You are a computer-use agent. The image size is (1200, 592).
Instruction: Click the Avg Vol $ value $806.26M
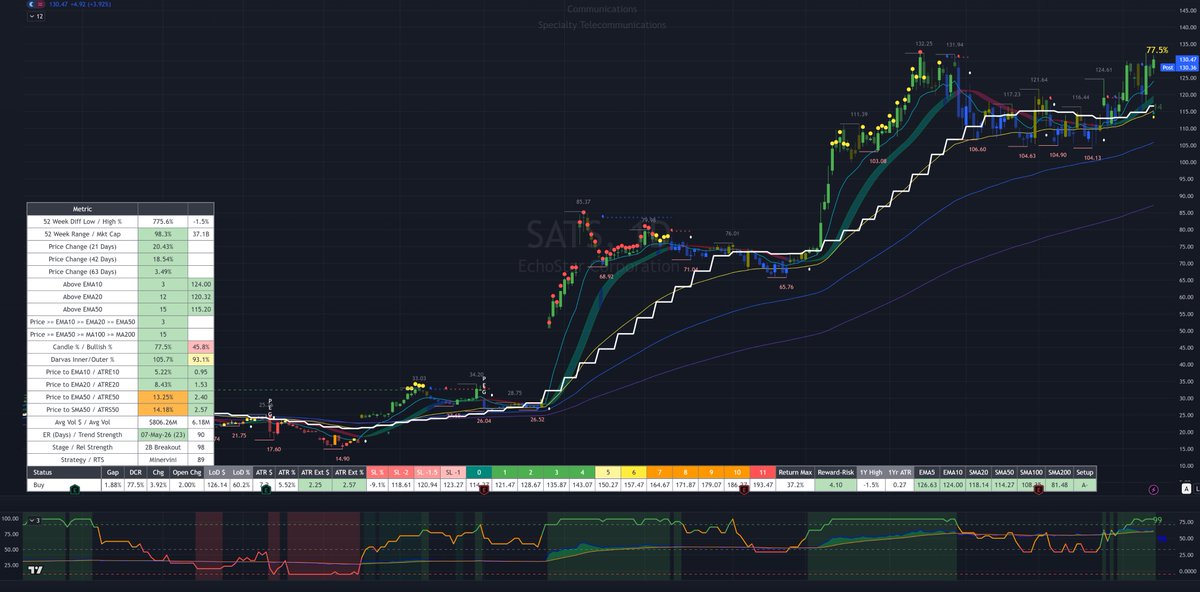pos(162,422)
